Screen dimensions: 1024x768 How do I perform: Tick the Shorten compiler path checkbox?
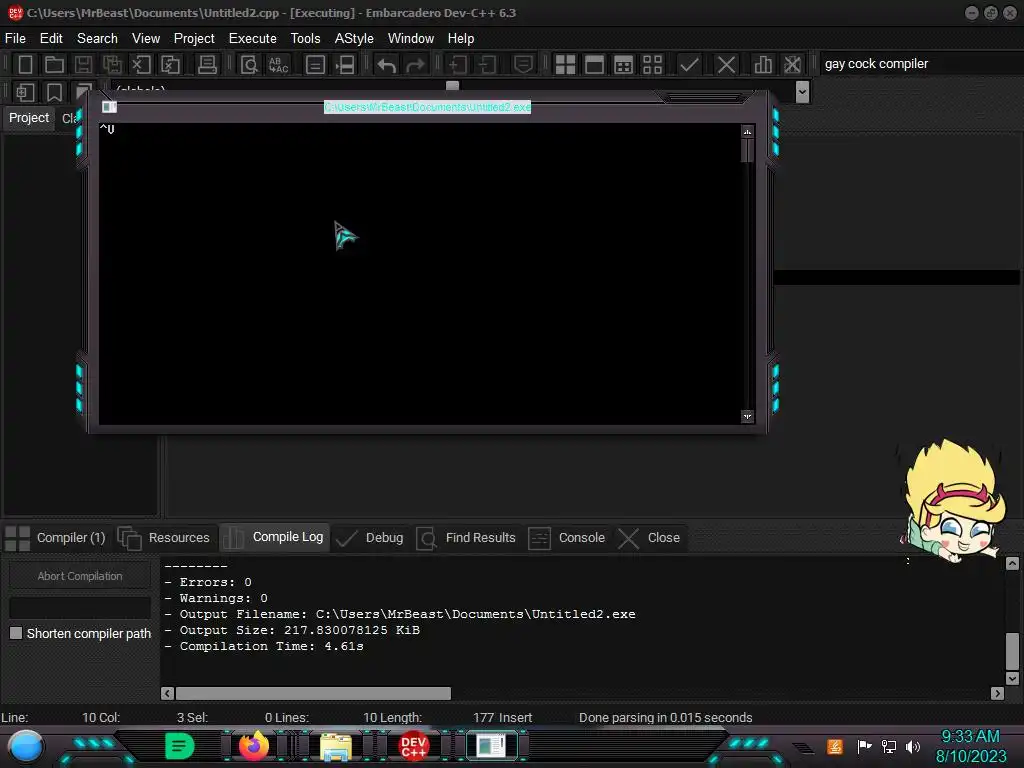(16, 633)
